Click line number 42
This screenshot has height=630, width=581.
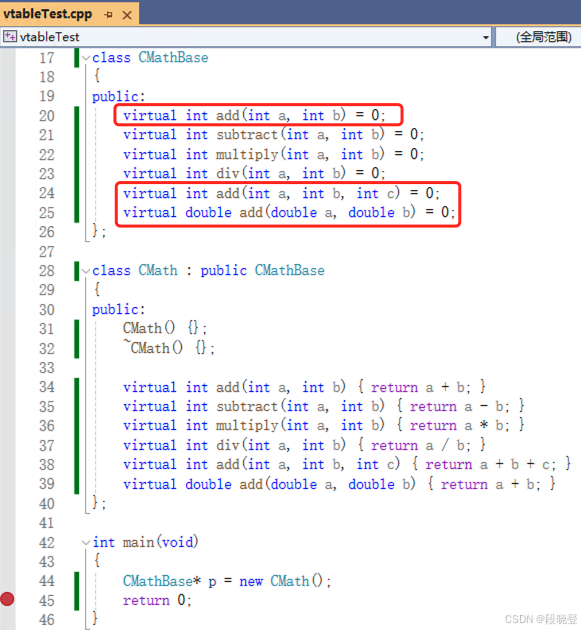(47, 543)
